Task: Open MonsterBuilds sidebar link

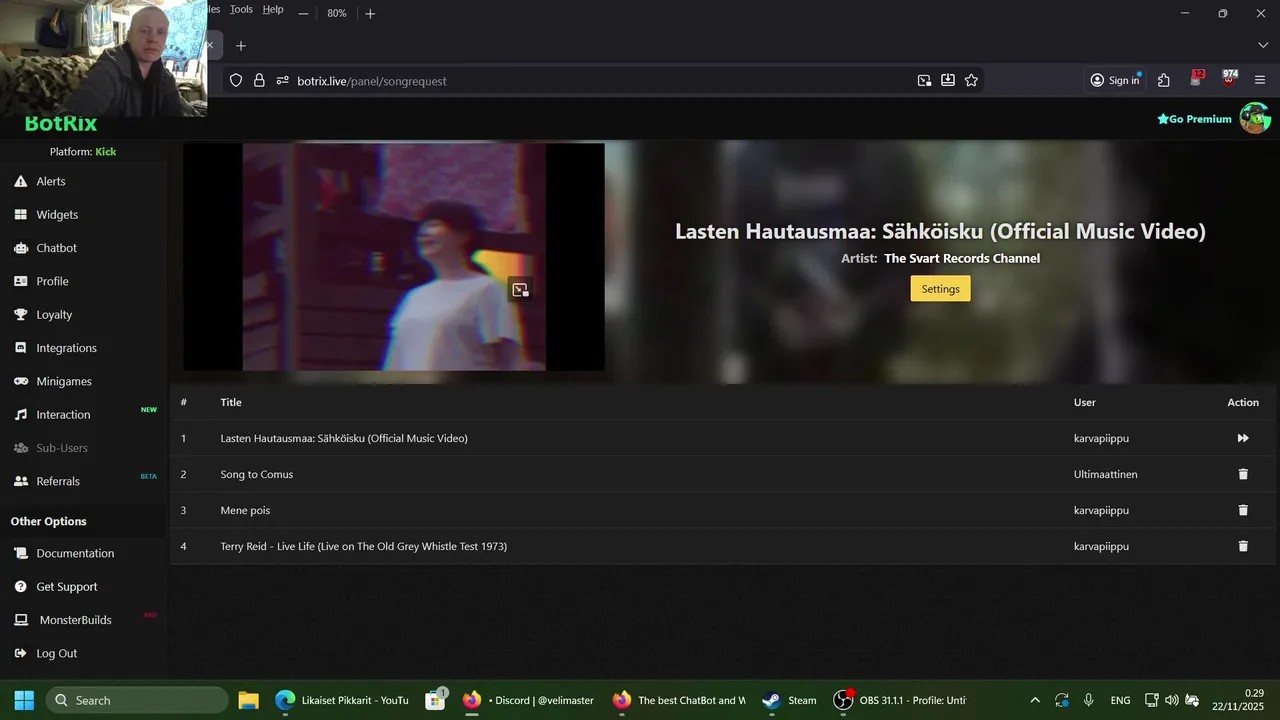Action: (x=75, y=620)
